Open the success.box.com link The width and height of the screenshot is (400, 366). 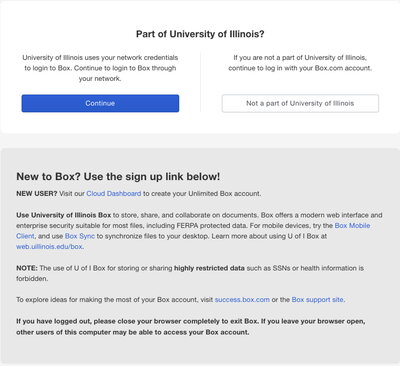tap(242, 300)
